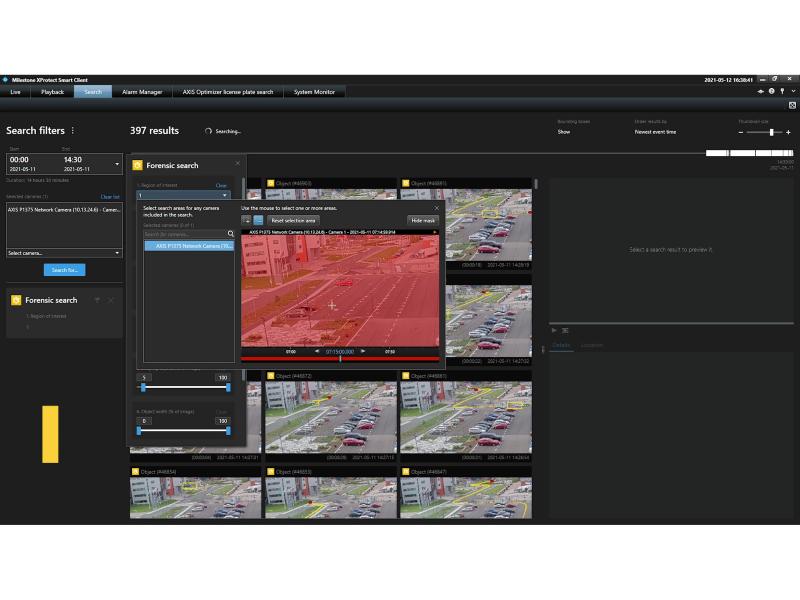Expand the Region of interest dropdown
Image resolution: width=800 pixels, height=600 pixels.
pos(183,195)
